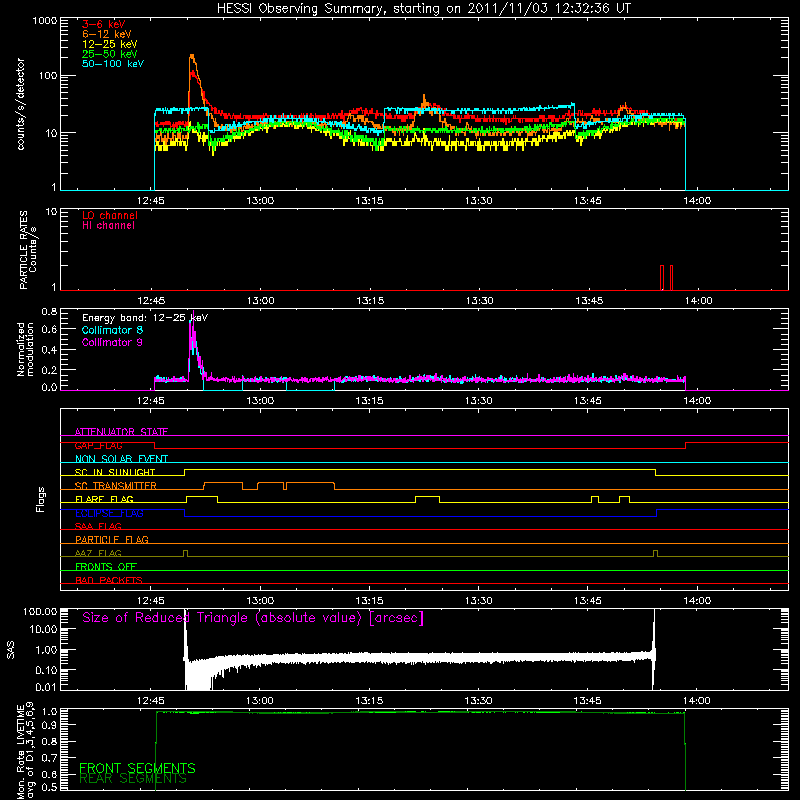Click the 14:00 time tick under the SAS panel
The image size is (800, 800).
697,701
